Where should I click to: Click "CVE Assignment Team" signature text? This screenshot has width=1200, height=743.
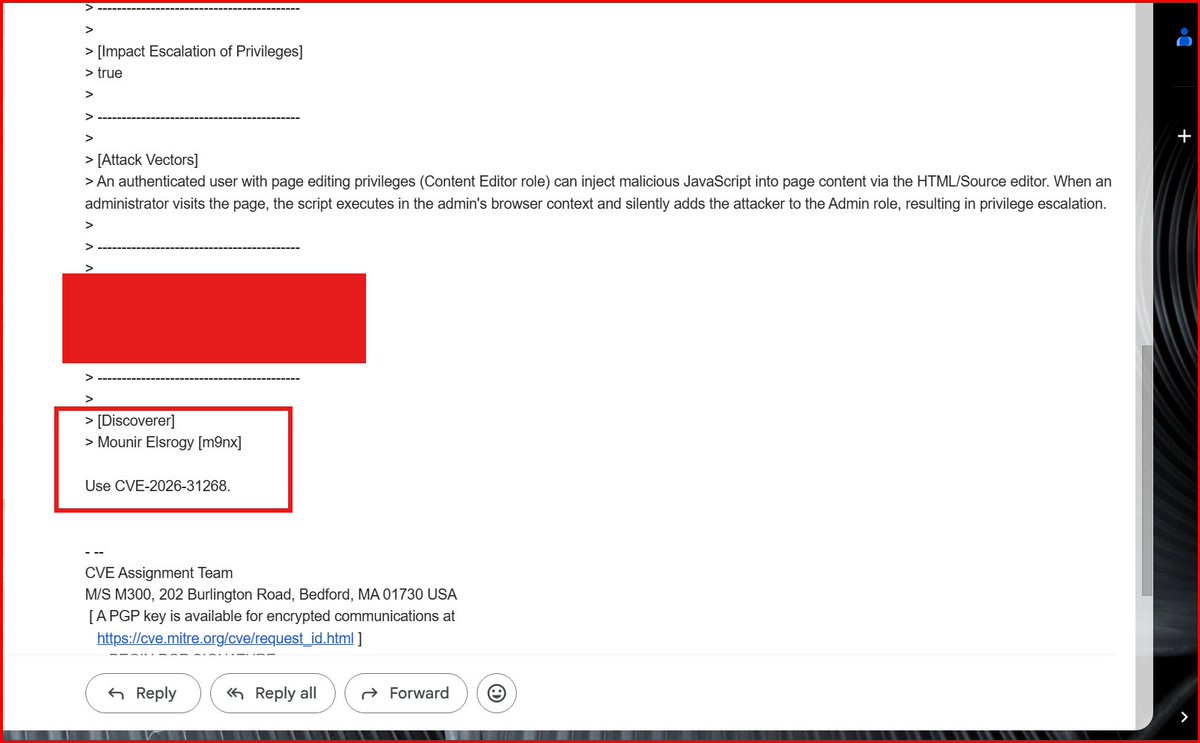(x=159, y=573)
